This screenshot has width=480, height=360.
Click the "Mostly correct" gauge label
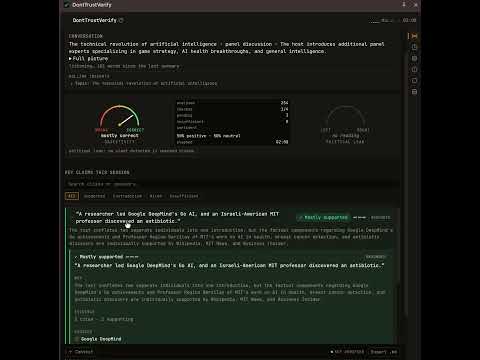tap(119, 136)
